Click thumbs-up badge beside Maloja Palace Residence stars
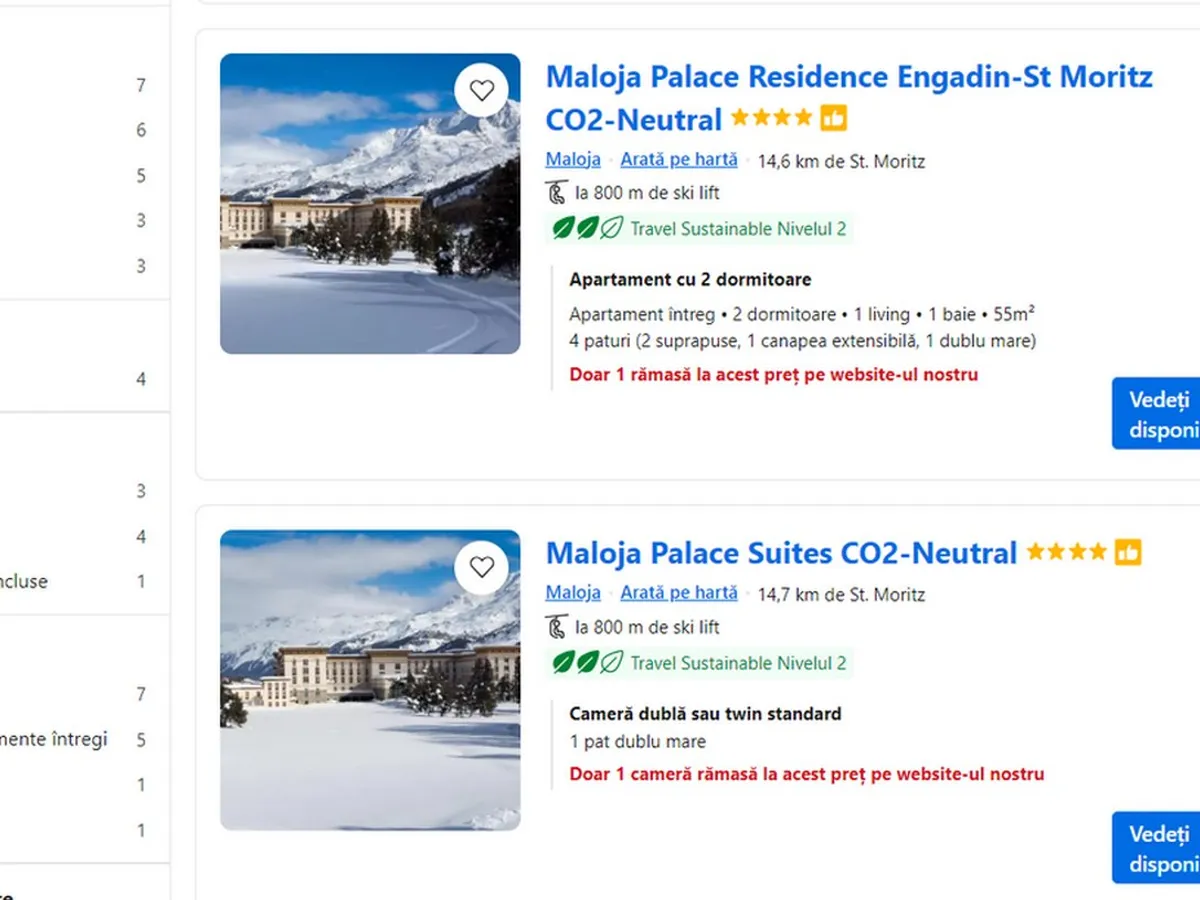 [x=834, y=118]
